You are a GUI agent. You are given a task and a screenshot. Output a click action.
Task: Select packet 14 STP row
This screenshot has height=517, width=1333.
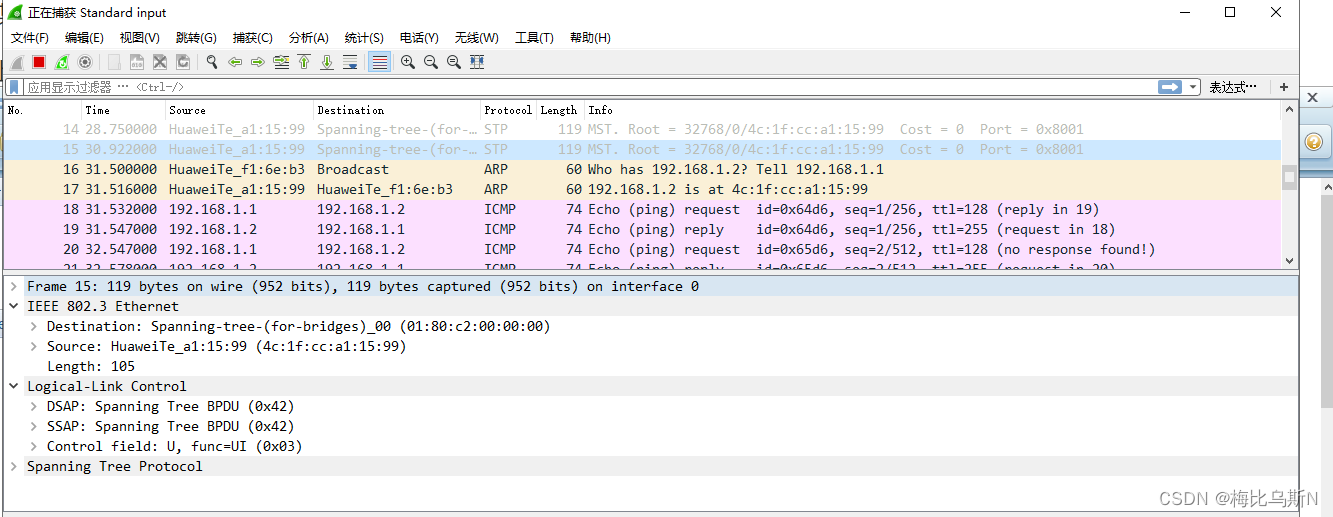[642, 129]
